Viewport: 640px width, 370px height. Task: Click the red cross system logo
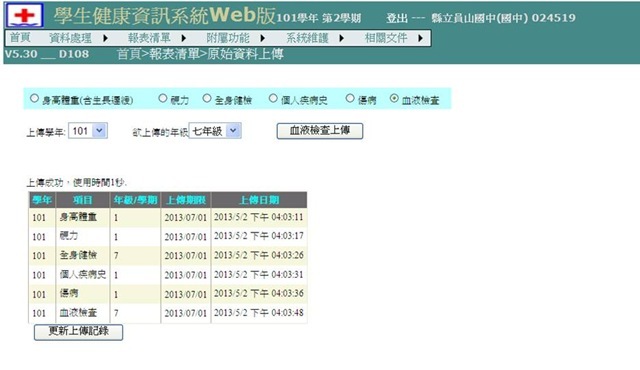click(24, 15)
